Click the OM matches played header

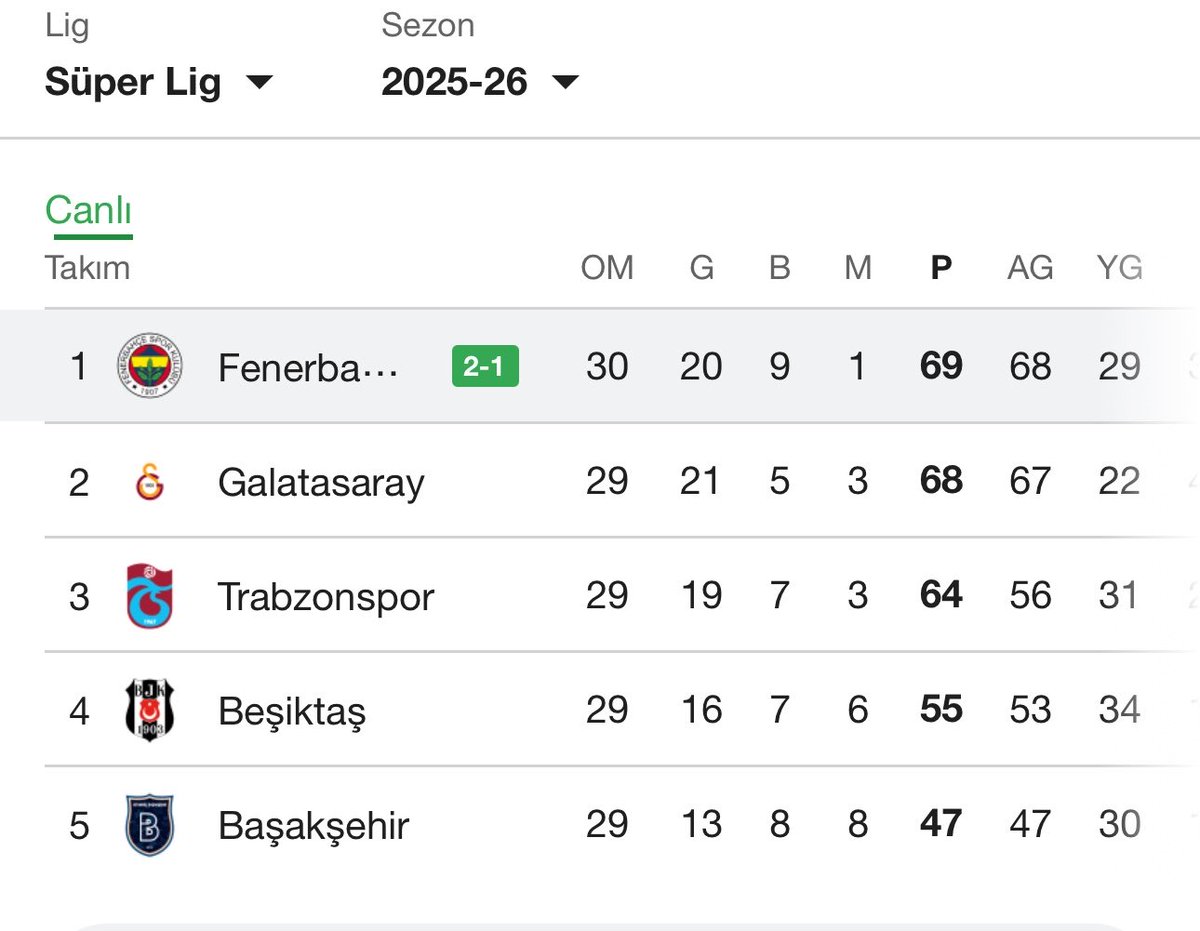pyautogui.click(x=607, y=268)
